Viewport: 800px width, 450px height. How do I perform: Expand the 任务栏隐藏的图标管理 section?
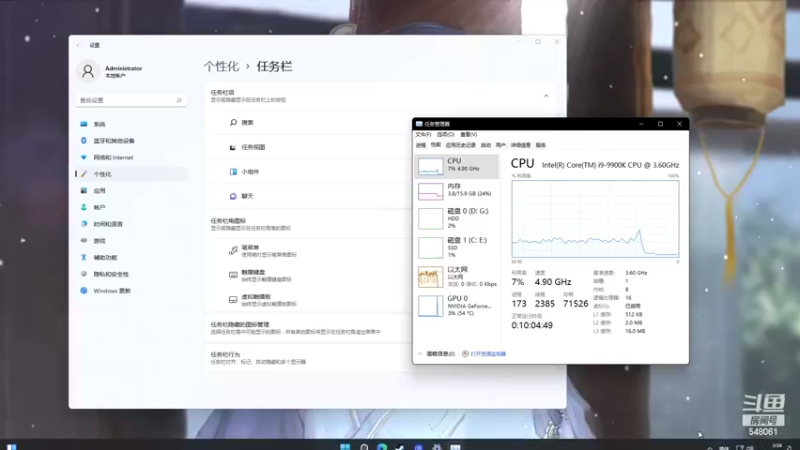(x=309, y=328)
